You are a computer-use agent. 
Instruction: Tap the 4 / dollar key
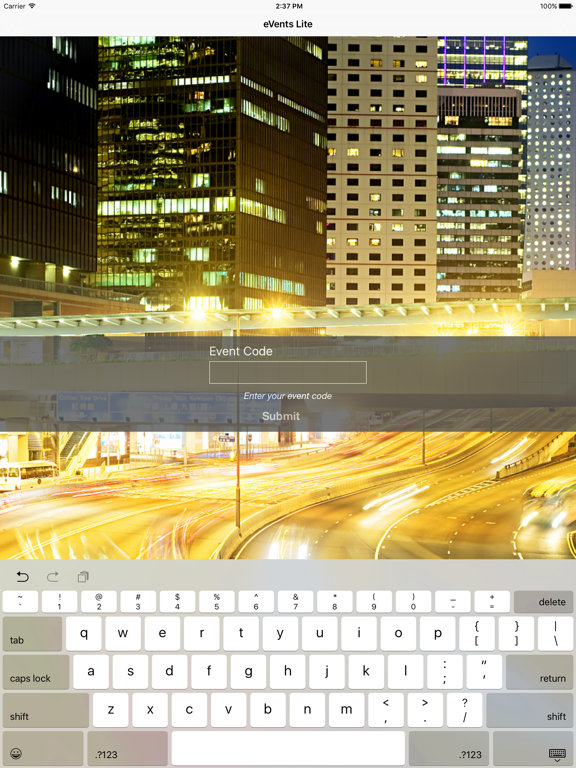[x=177, y=601]
